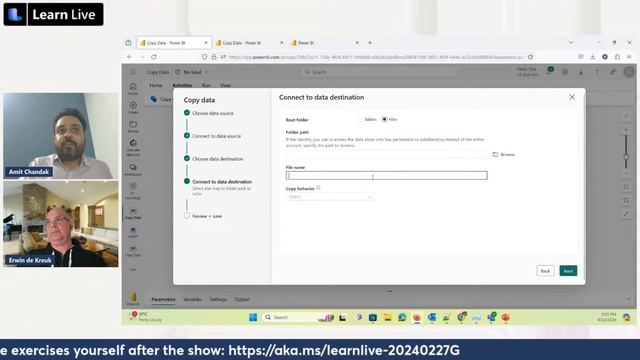Viewport: 640px width, 360px height.
Task: Open the Create icon in left navigation
Action: tap(133, 108)
